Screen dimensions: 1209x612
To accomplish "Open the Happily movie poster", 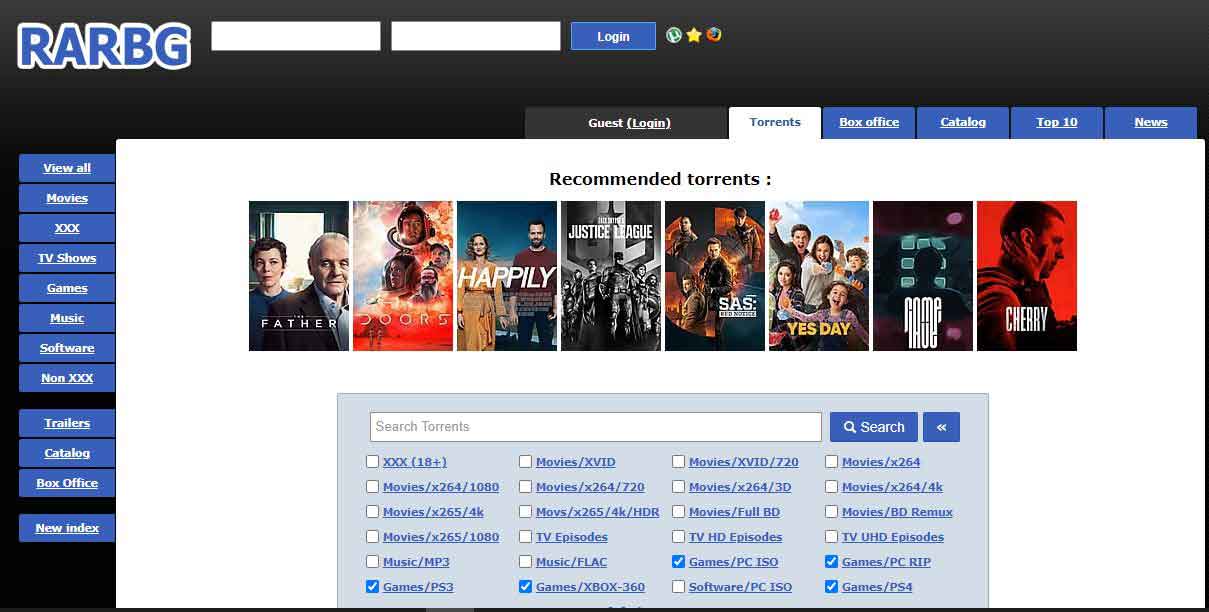I will (x=507, y=276).
